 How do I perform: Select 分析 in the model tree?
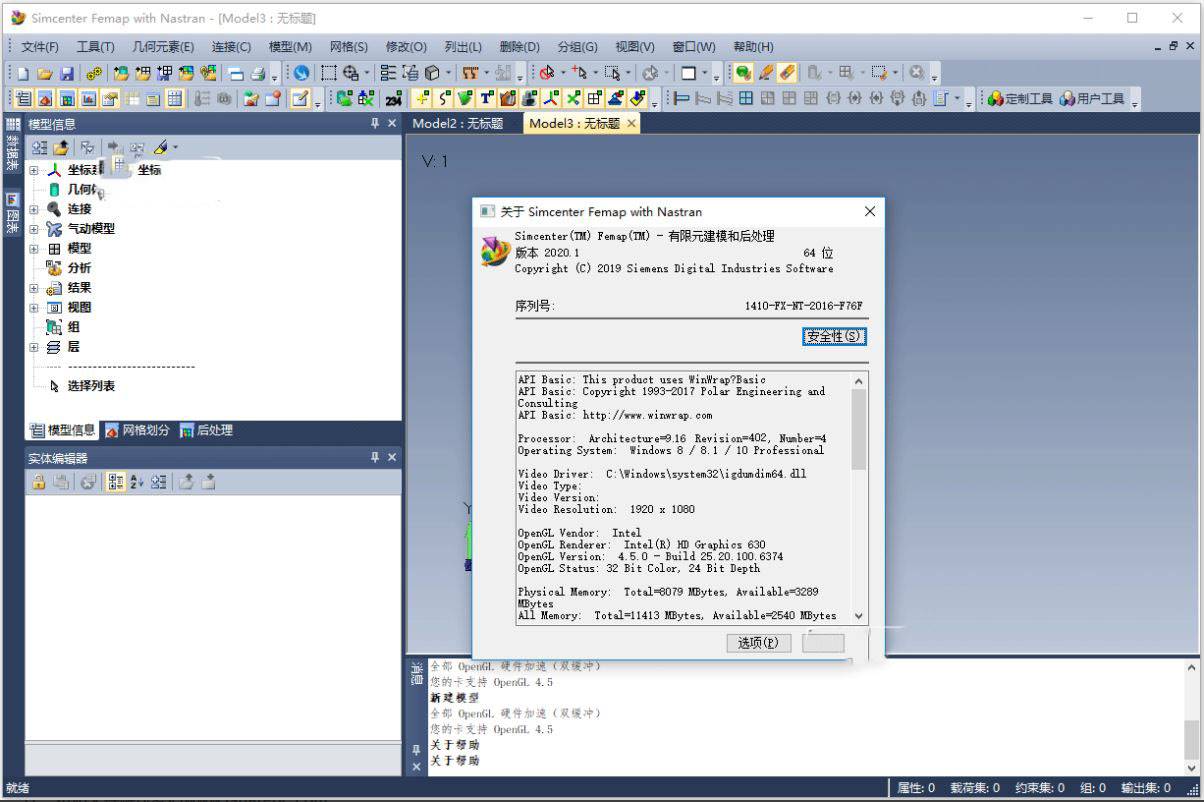pos(79,268)
